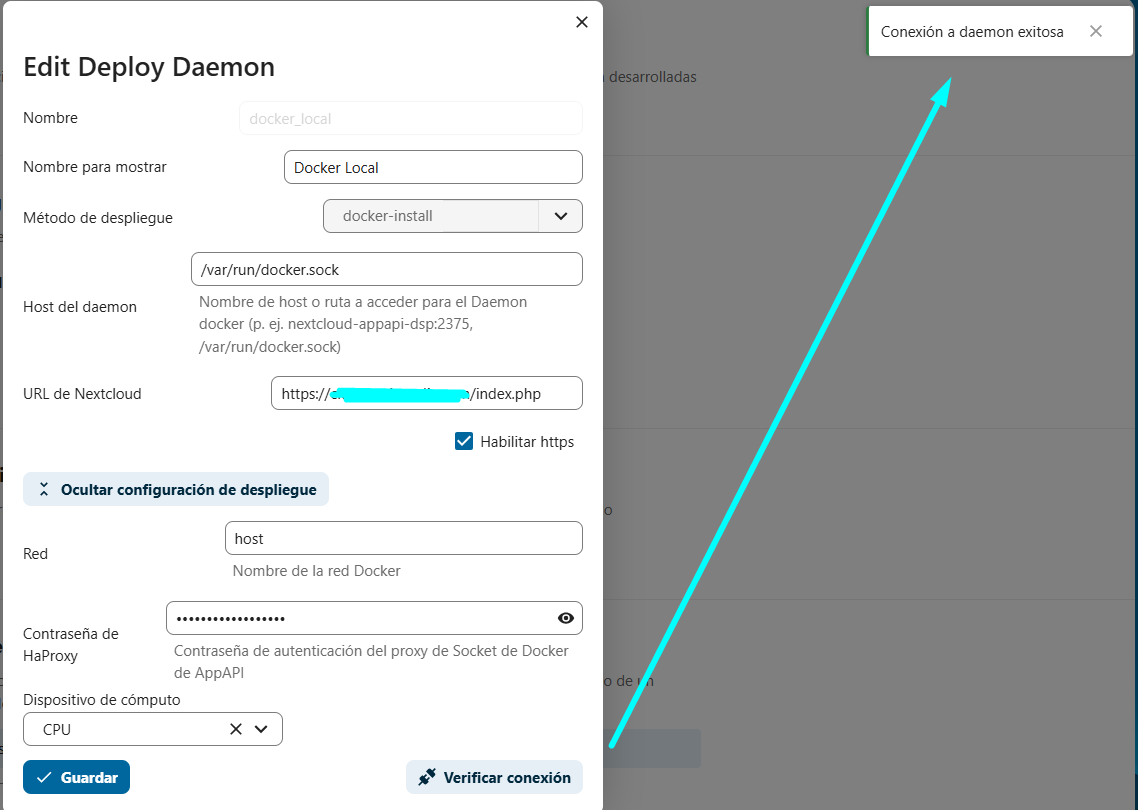
Task: Expand the compute device dropdown chevron
Action: tap(262, 729)
